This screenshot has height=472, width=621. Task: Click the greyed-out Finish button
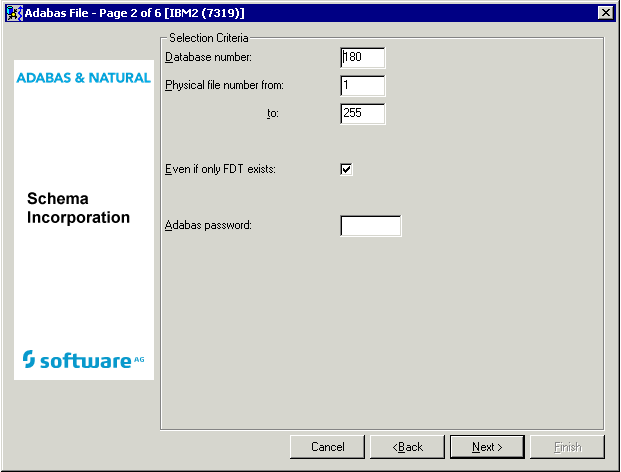point(567,447)
